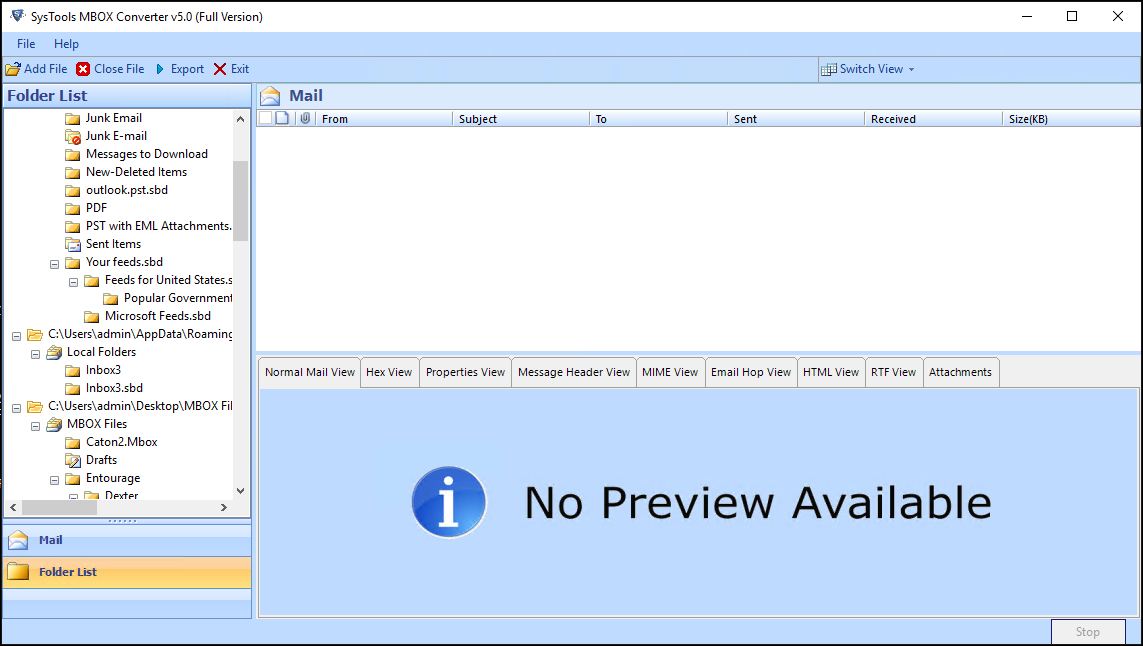
Task: Select the outlook.pst.sbd tree item
Action: 127,190
